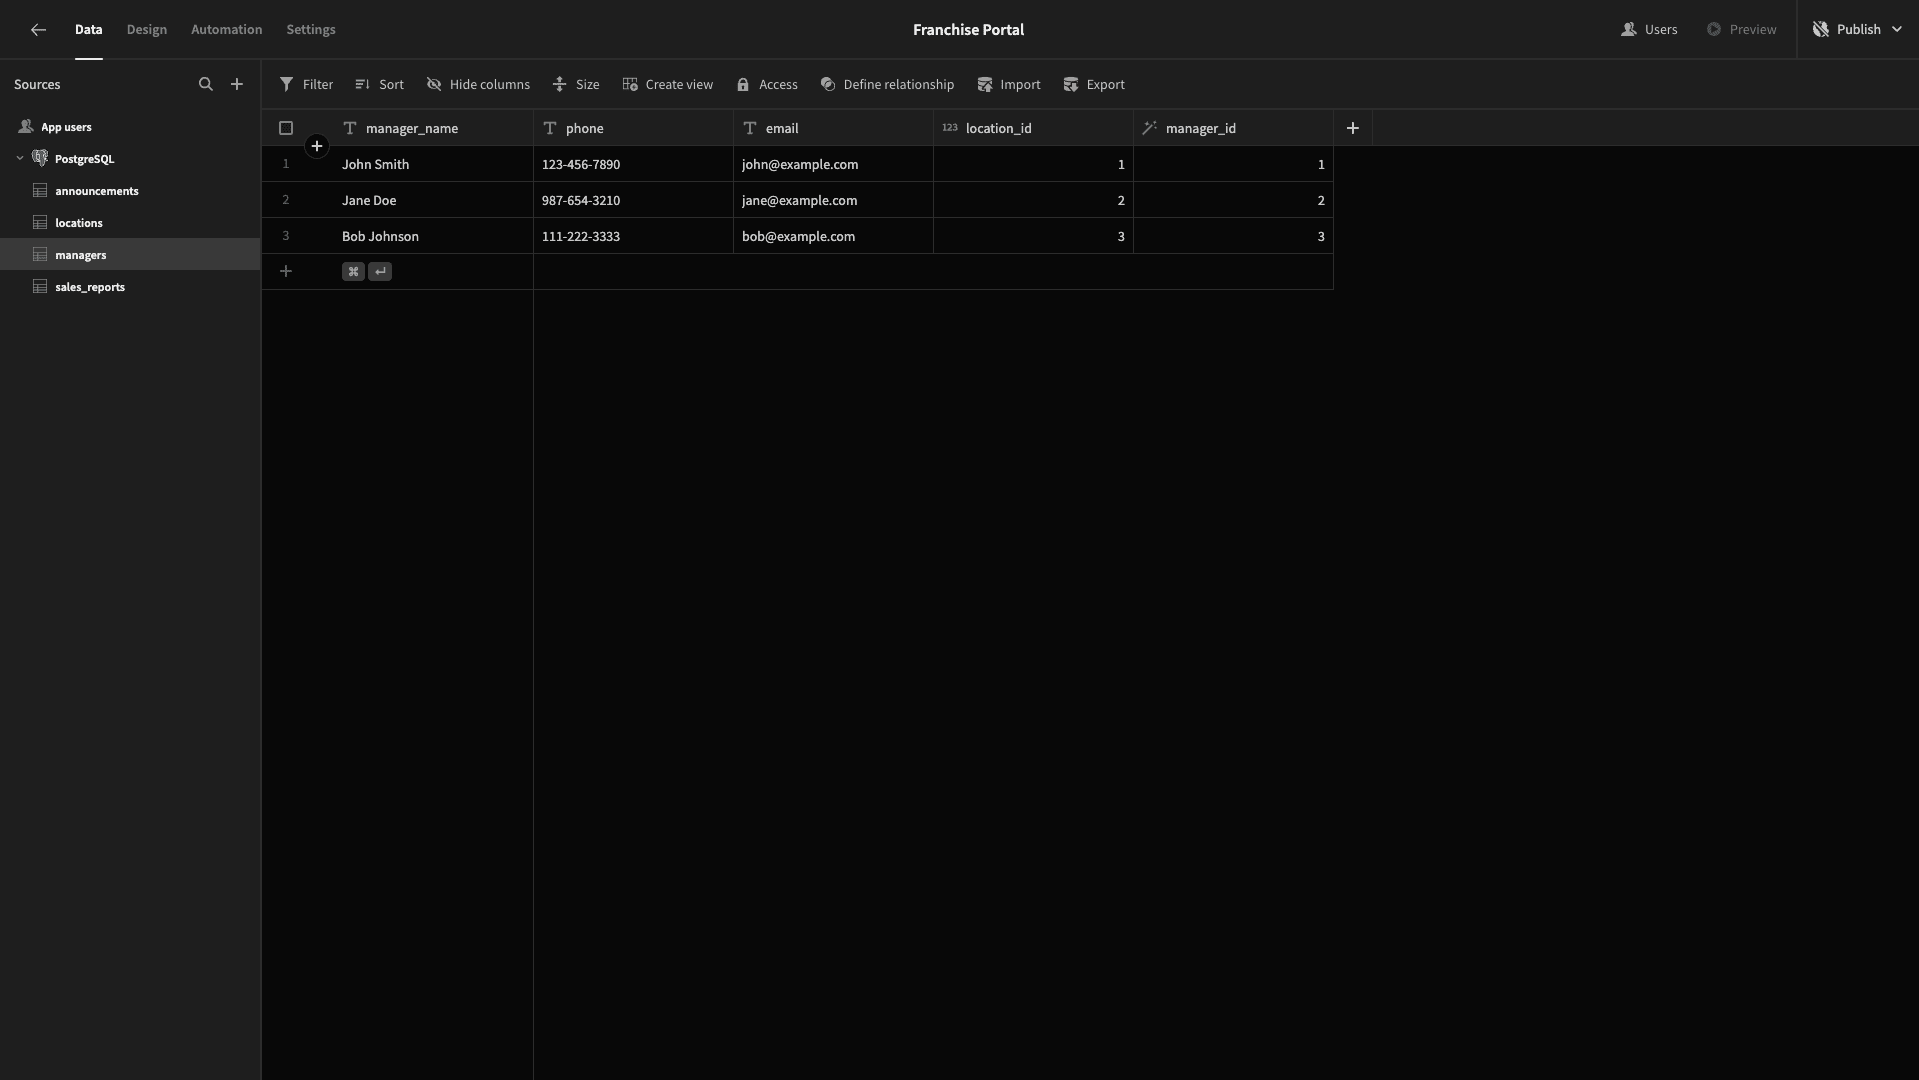This screenshot has width=1919, height=1080.
Task: Click the back arrow icon
Action: [x=38, y=30]
